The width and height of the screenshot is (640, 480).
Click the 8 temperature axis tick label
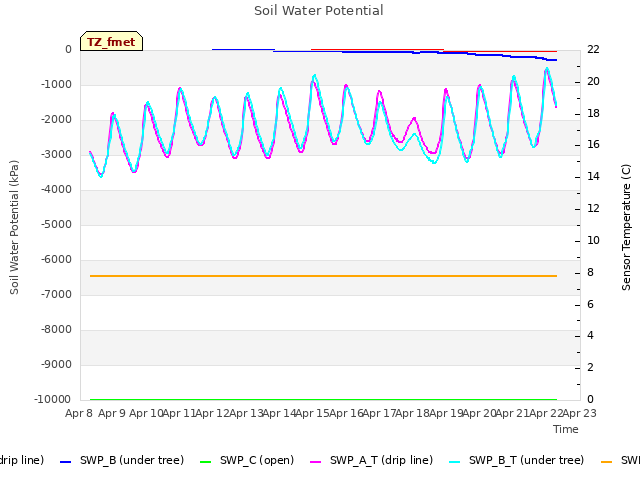click(x=590, y=272)
